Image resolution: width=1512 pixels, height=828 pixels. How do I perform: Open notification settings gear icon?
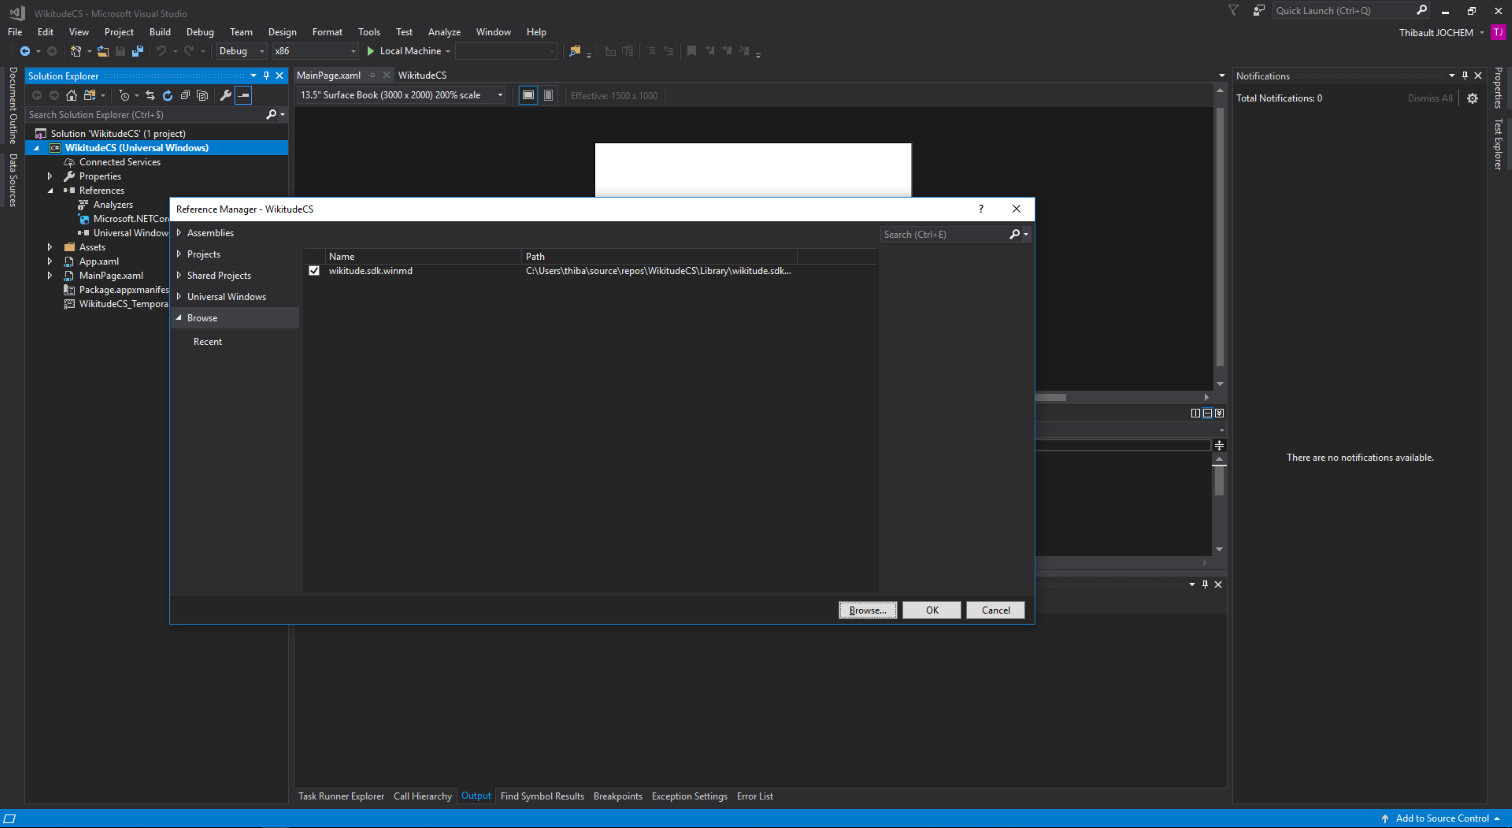tap(1472, 98)
